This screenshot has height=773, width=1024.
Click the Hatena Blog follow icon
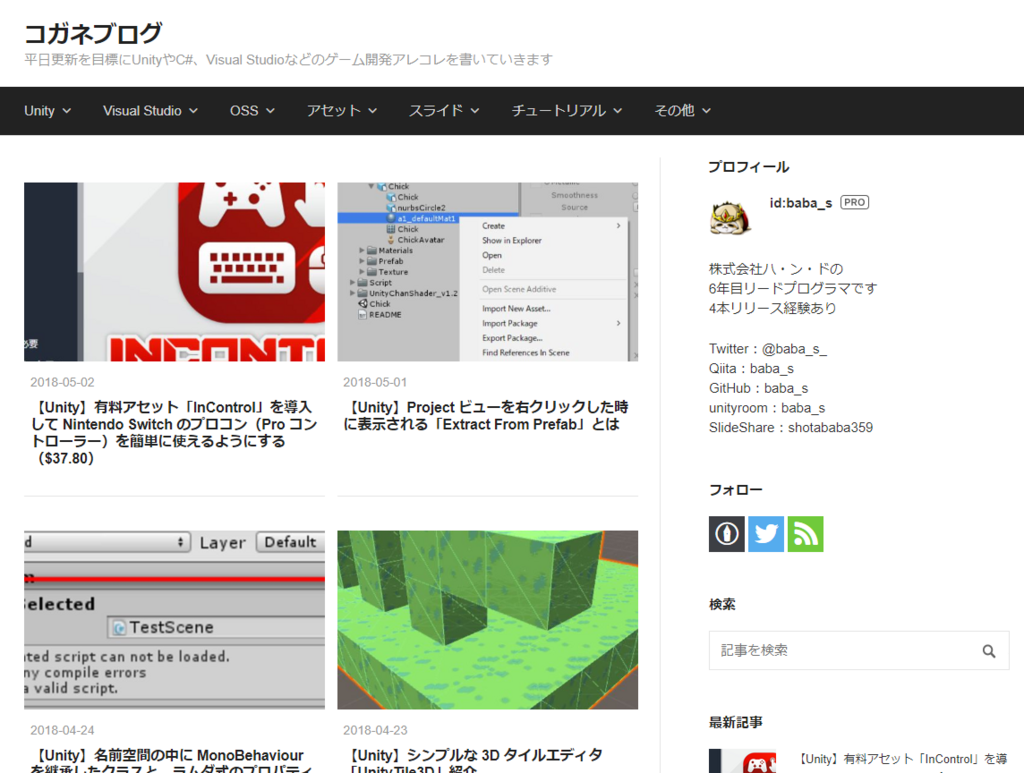pyautogui.click(x=726, y=534)
